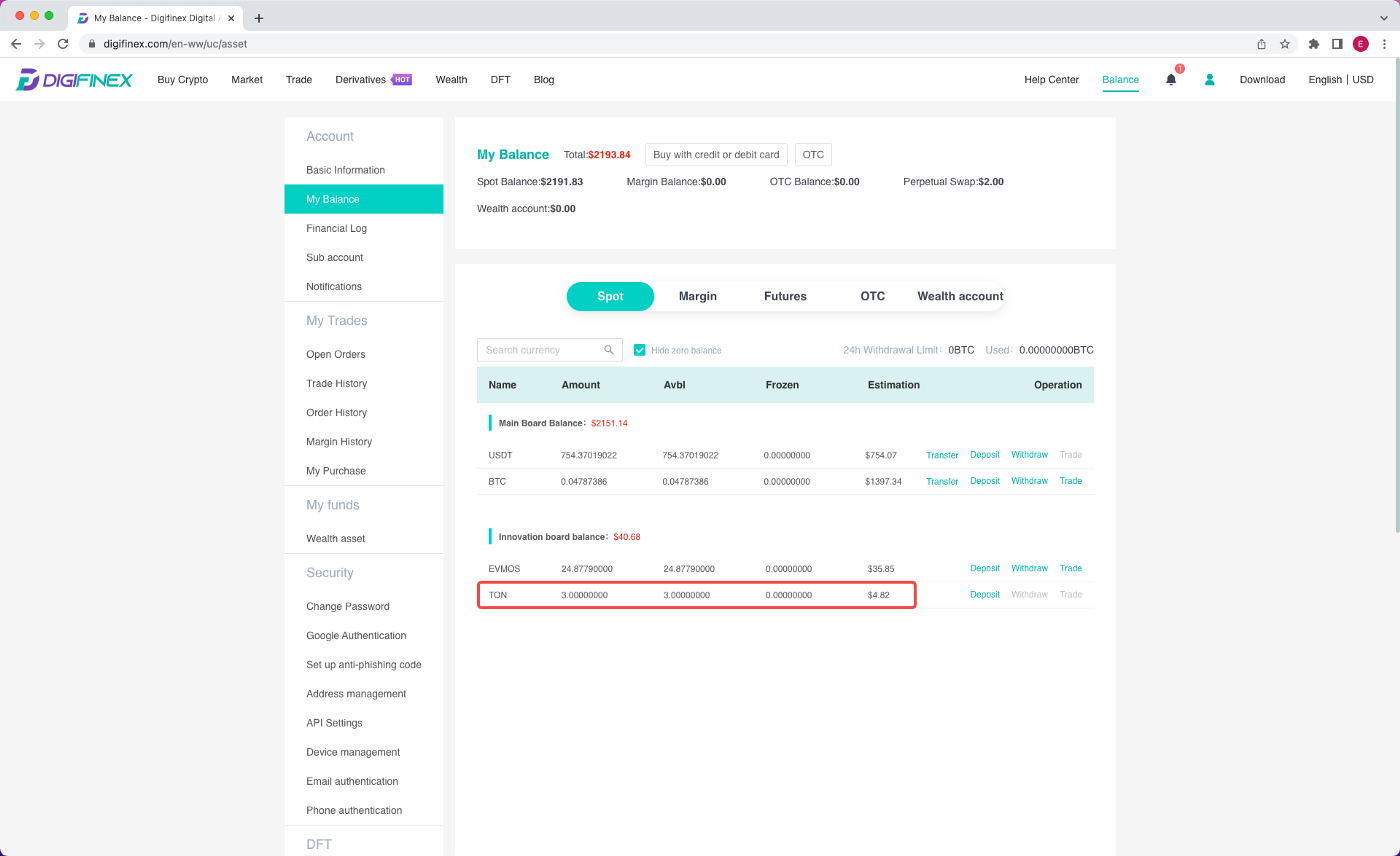
Task: Open the Blog link
Action: point(544,80)
